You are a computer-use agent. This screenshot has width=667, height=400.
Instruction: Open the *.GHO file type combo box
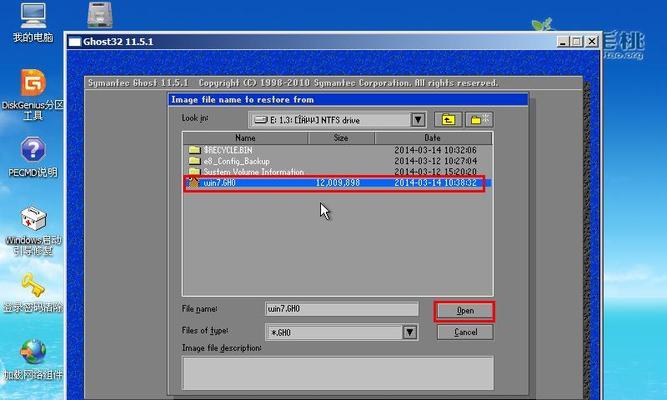(342, 332)
